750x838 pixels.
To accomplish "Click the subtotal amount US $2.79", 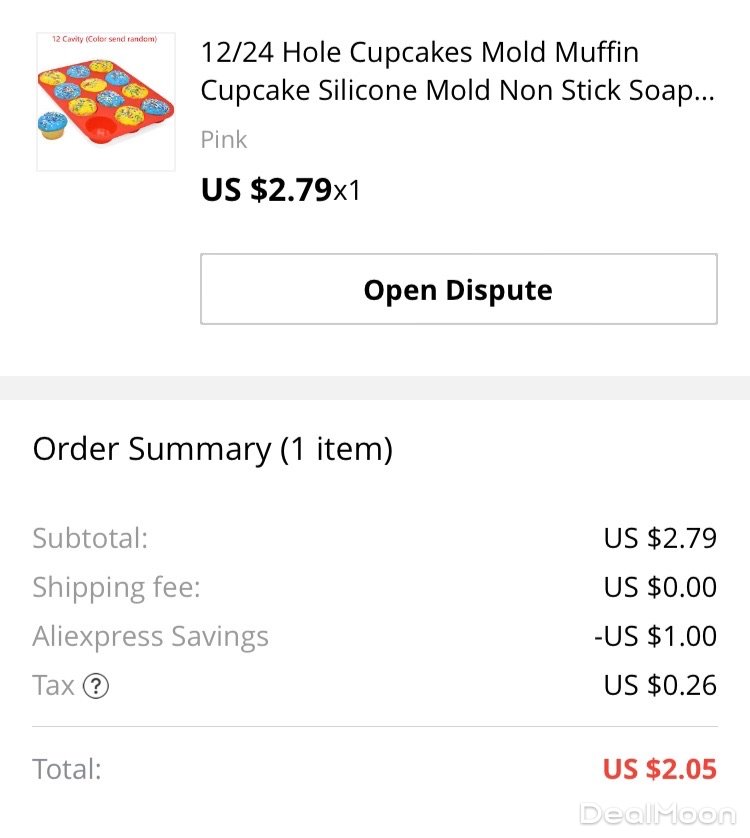I will (660, 538).
